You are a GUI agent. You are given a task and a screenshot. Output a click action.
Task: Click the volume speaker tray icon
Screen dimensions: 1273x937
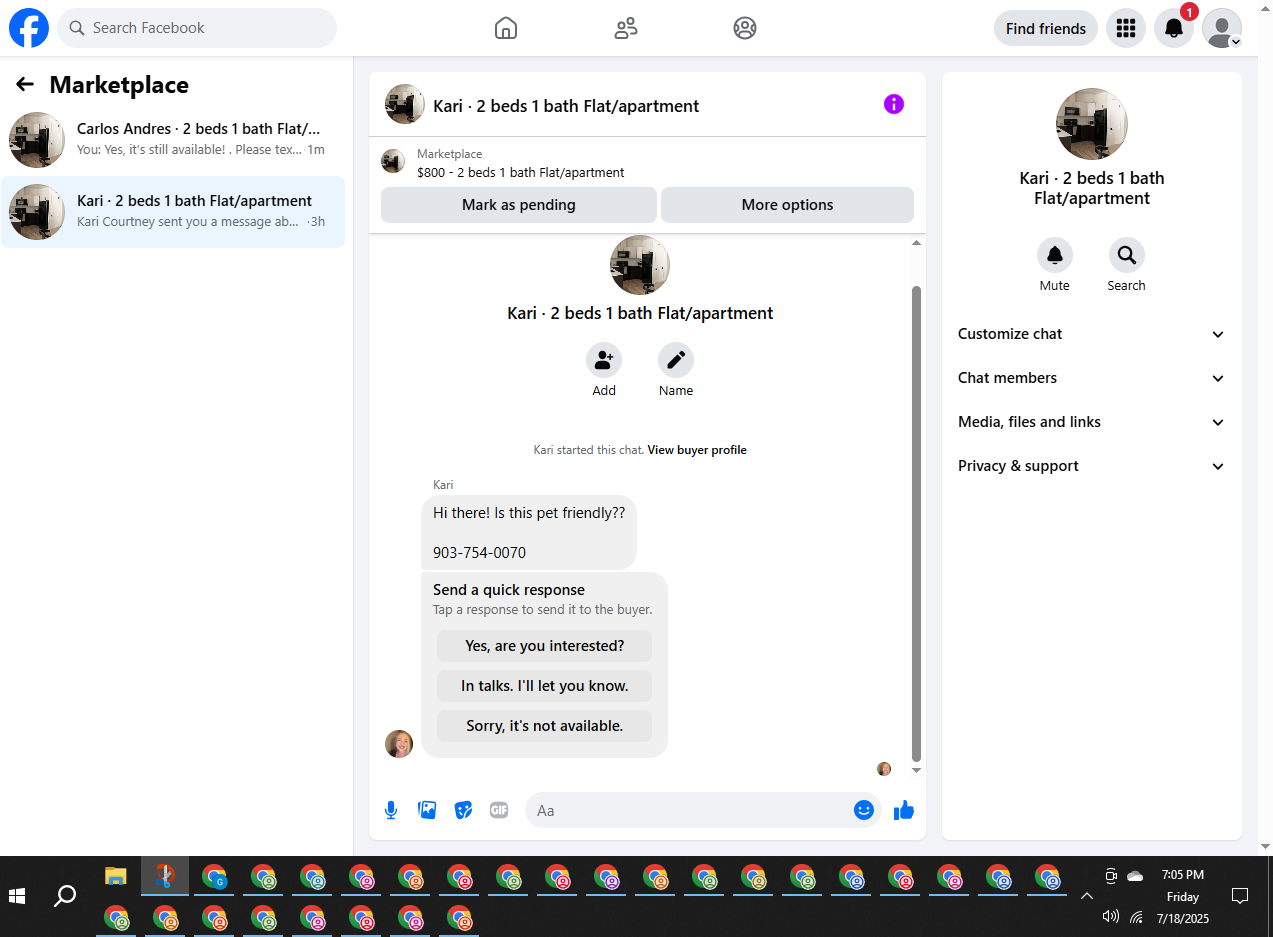click(1110, 917)
